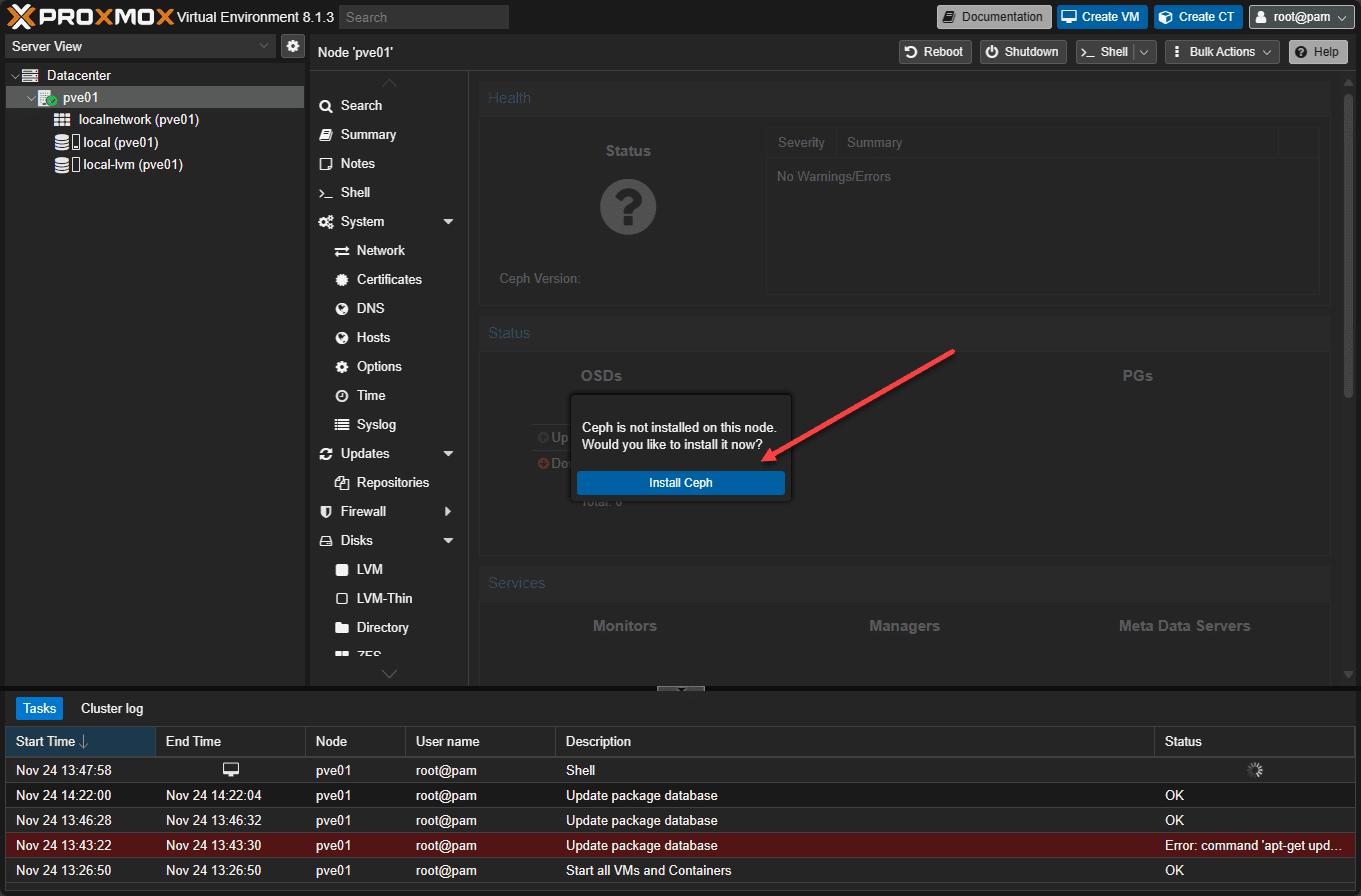Select Summary in the node menu

[368, 134]
